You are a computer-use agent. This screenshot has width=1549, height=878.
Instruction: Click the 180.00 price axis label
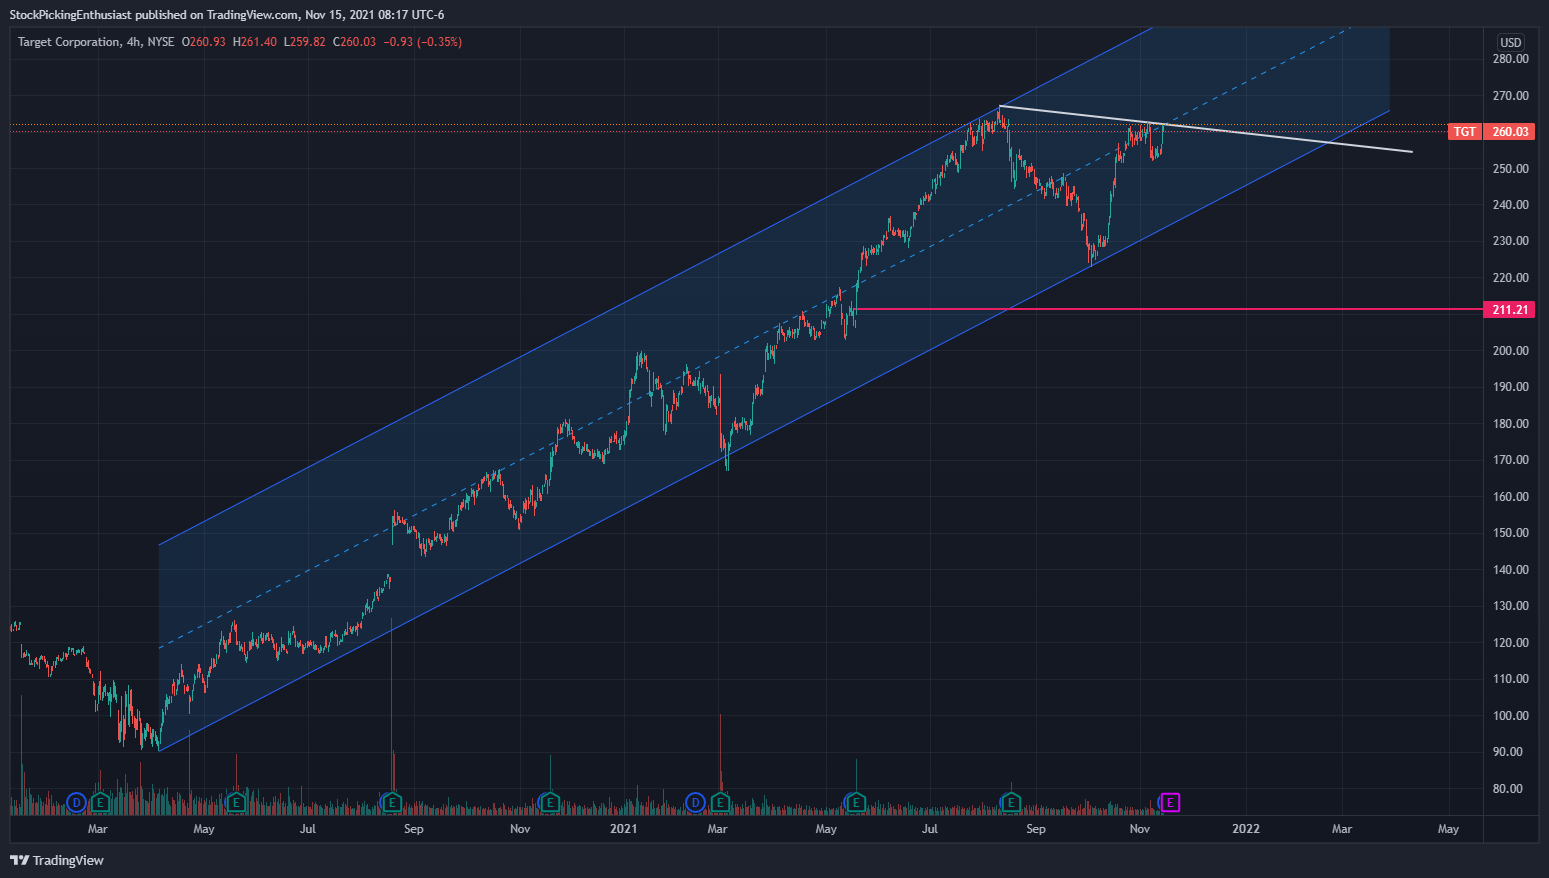(x=1510, y=424)
